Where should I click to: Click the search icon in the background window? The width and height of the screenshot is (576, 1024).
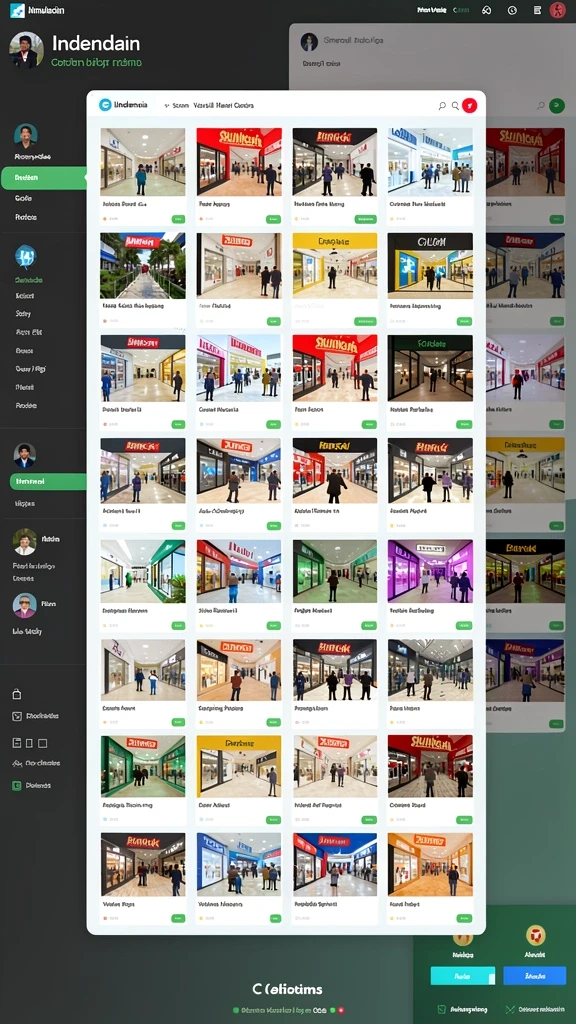[540, 105]
